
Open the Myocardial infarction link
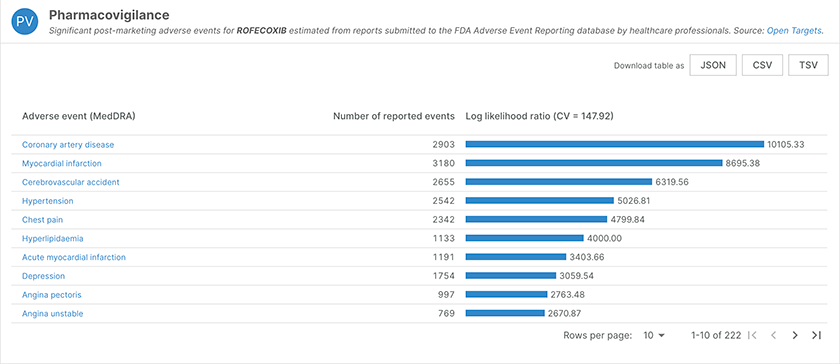pyautogui.click(x=62, y=164)
